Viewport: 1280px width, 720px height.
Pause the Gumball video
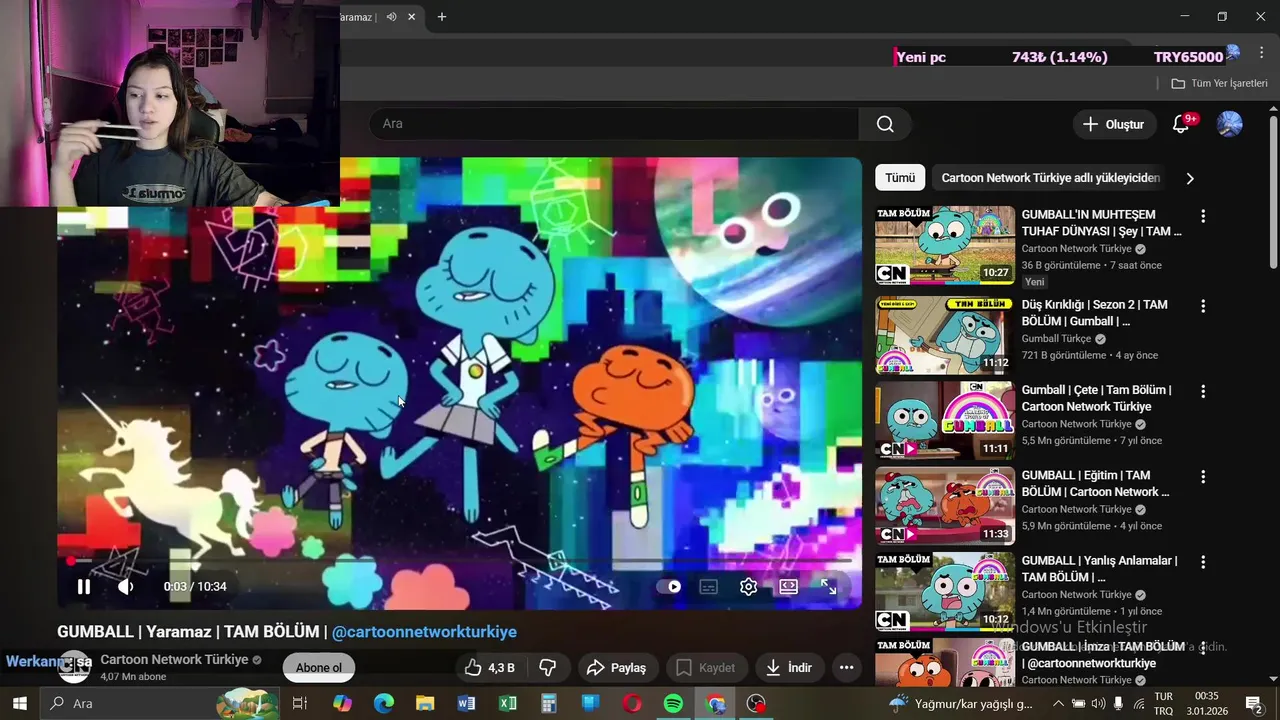coord(84,587)
